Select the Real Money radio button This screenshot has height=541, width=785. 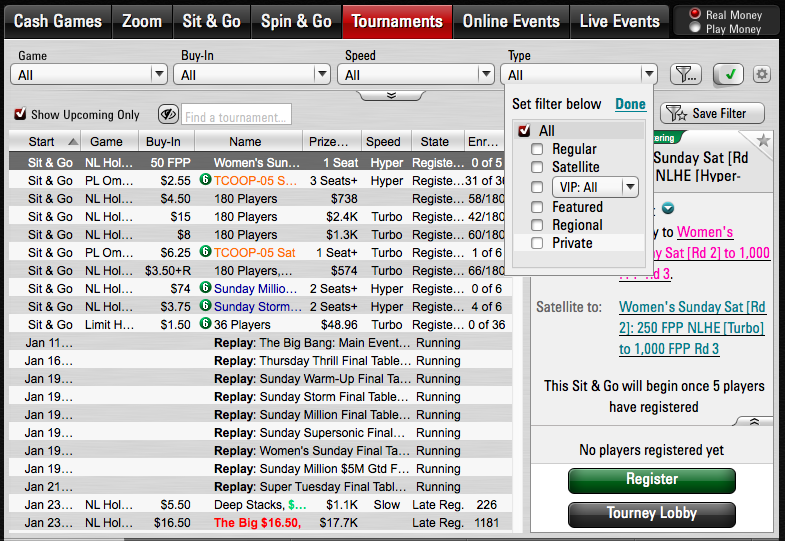tap(695, 14)
